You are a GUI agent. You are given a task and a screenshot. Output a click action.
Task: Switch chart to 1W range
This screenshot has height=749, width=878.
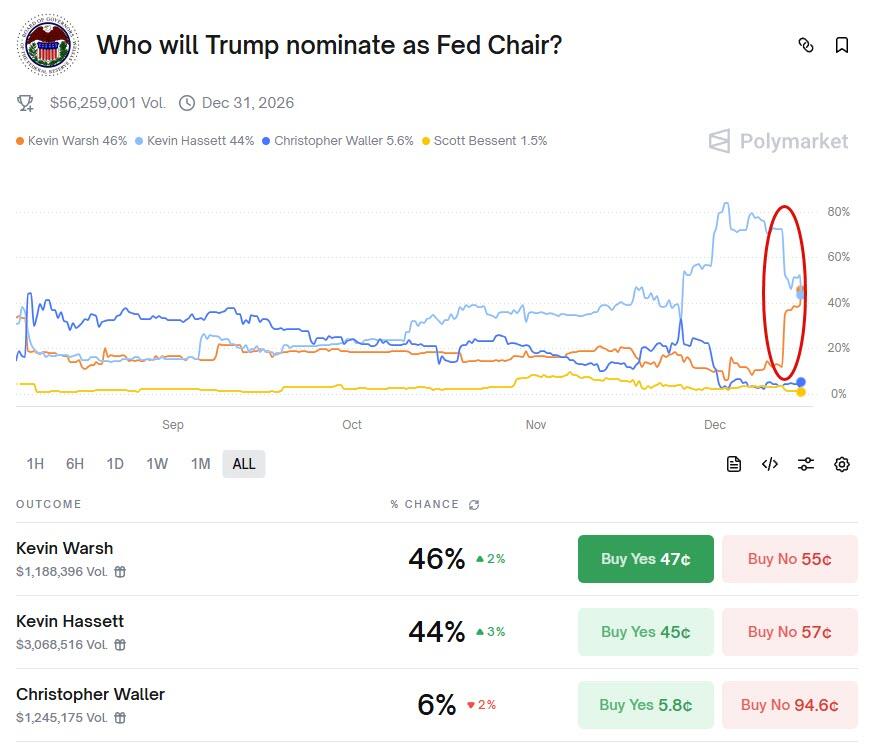tap(157, 464)
